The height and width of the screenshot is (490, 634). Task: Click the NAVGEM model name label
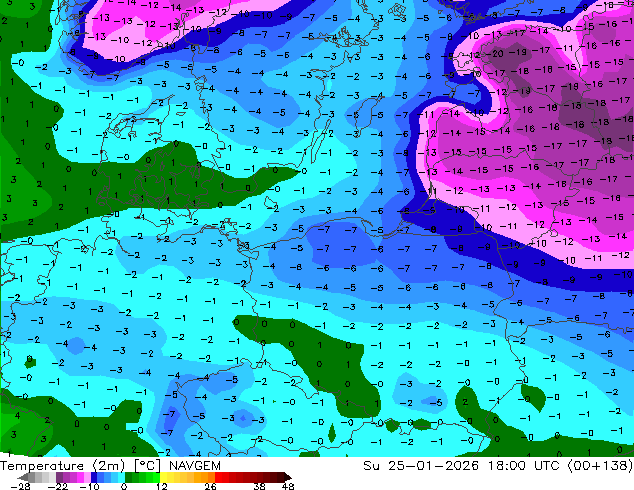click(x=194, y=466)
